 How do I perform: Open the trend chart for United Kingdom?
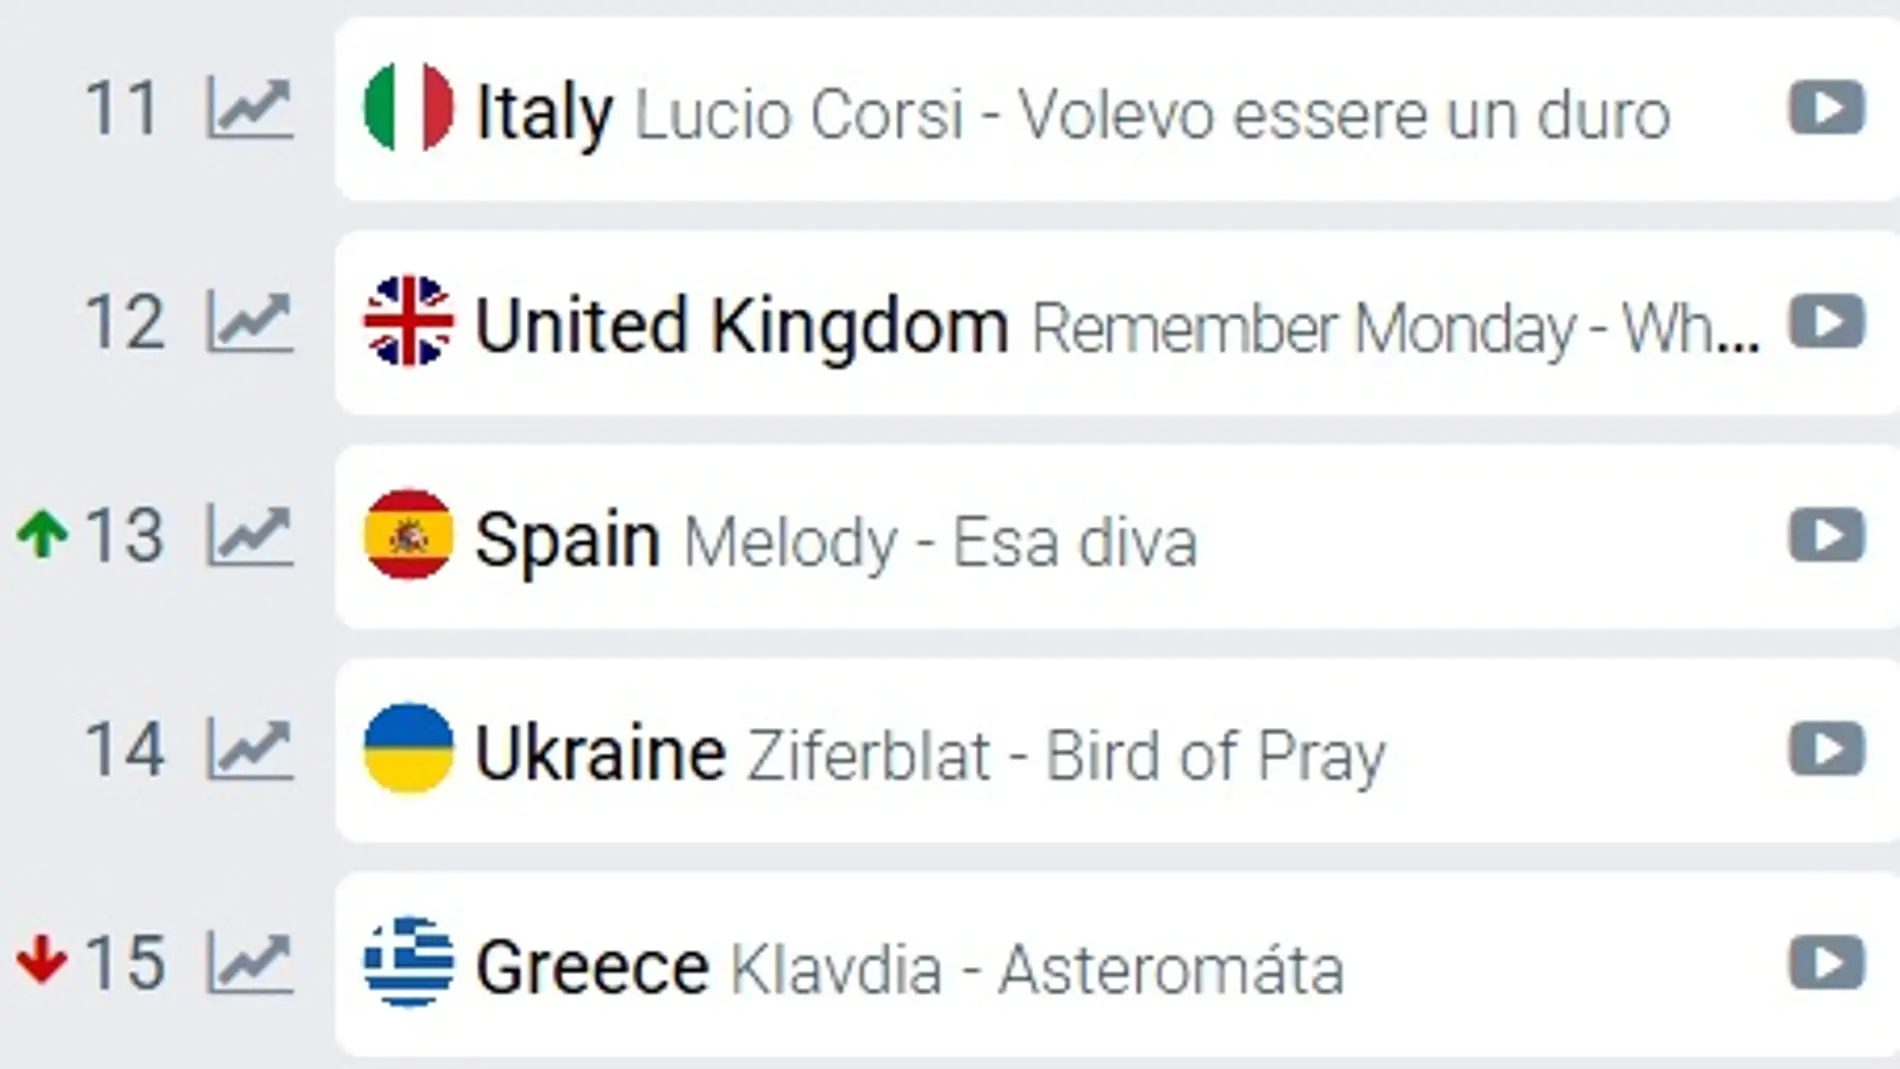(250, 322)
